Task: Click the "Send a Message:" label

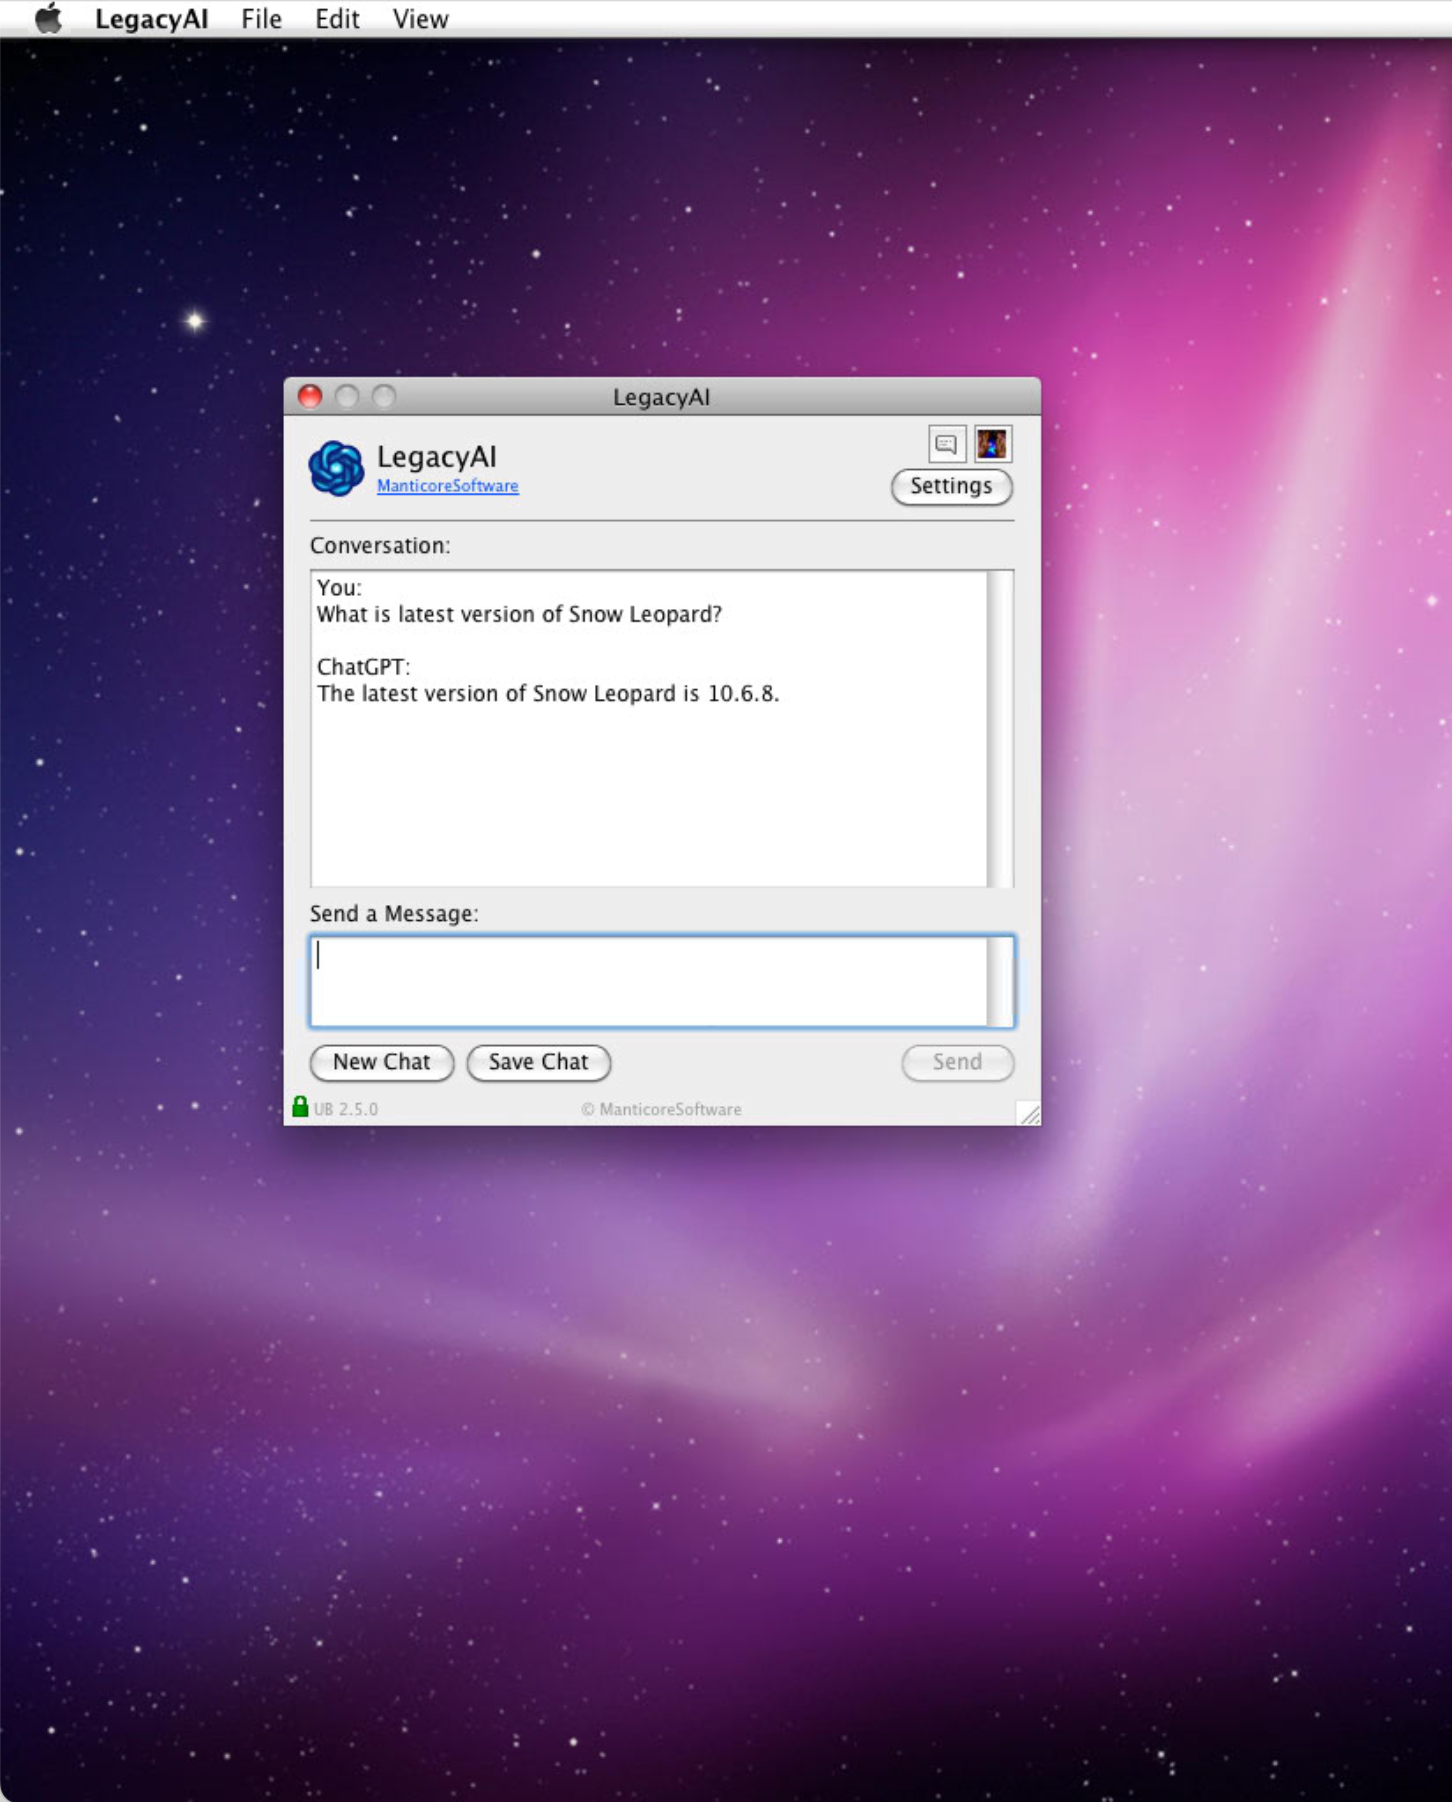Action: coord(394,913)
